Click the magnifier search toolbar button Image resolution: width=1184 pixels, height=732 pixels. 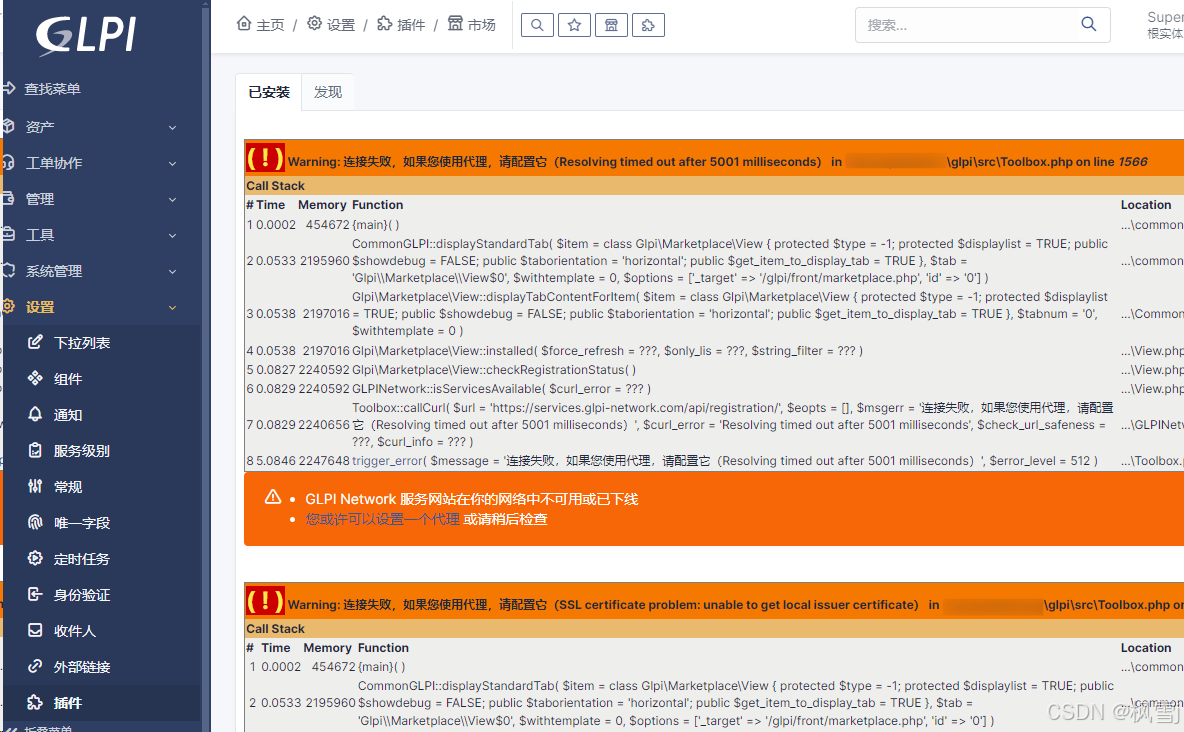(537, 25)
